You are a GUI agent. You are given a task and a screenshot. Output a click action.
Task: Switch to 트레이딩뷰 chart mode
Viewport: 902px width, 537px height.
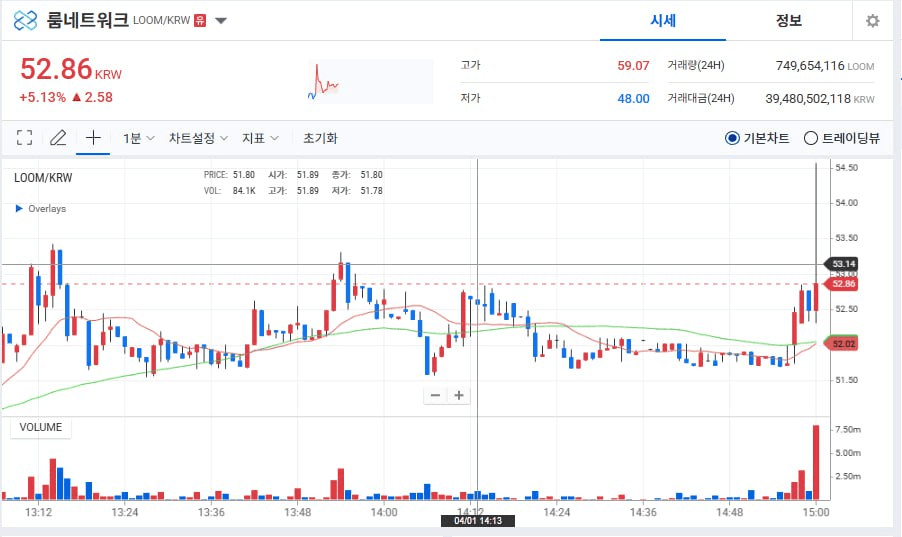point(811,138)
